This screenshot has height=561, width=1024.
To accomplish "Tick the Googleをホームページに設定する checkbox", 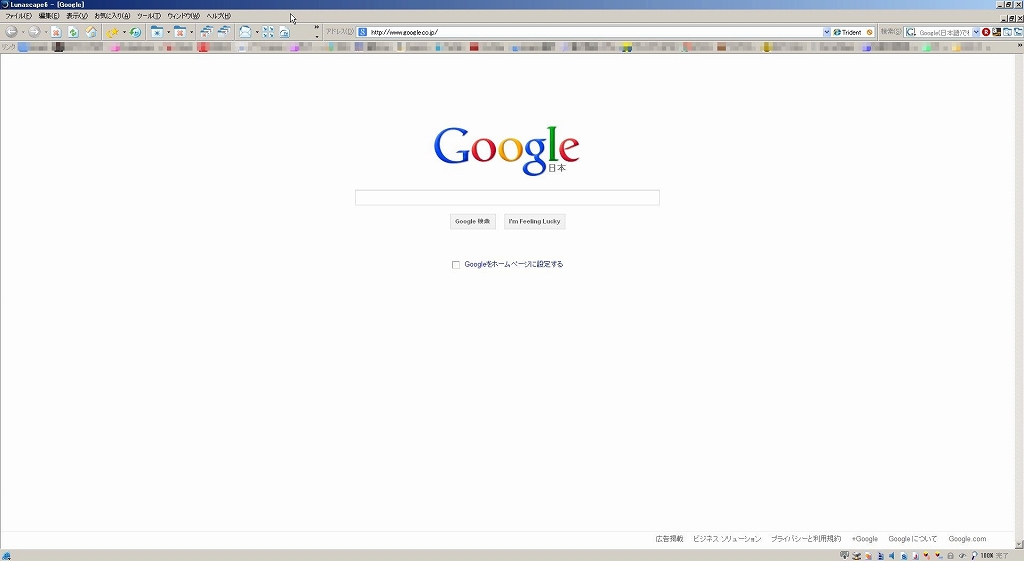I will pyautogui.click(x=456, y=264).
